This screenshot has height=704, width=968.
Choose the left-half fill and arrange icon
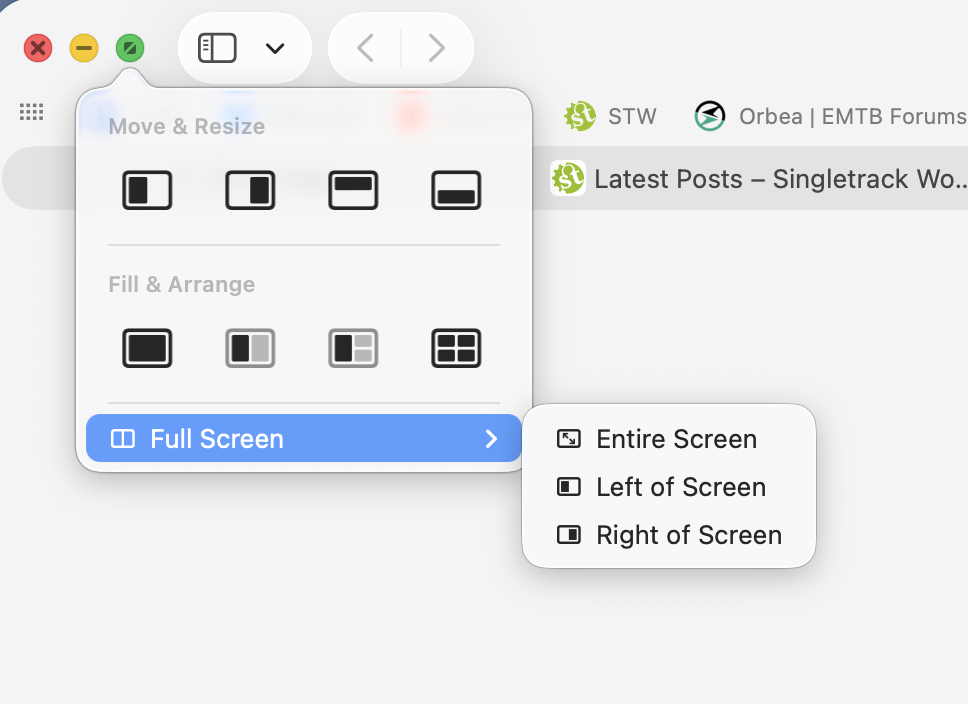point(250,348)
